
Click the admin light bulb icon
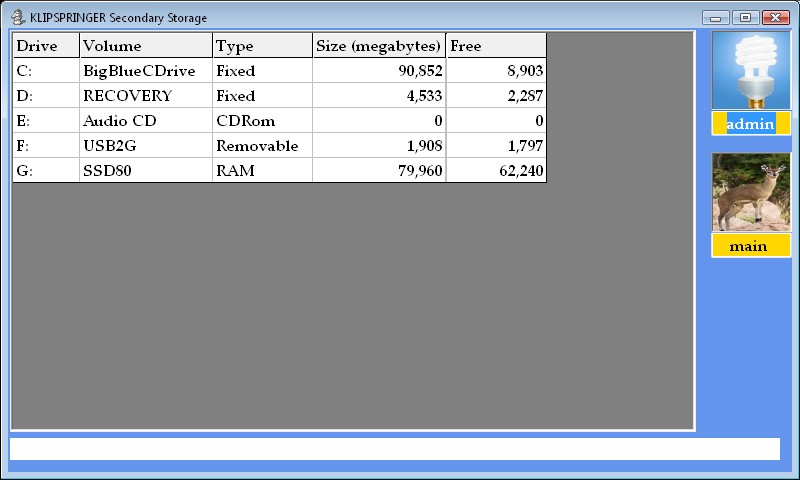pyautogui.click(x=751, y=70)
